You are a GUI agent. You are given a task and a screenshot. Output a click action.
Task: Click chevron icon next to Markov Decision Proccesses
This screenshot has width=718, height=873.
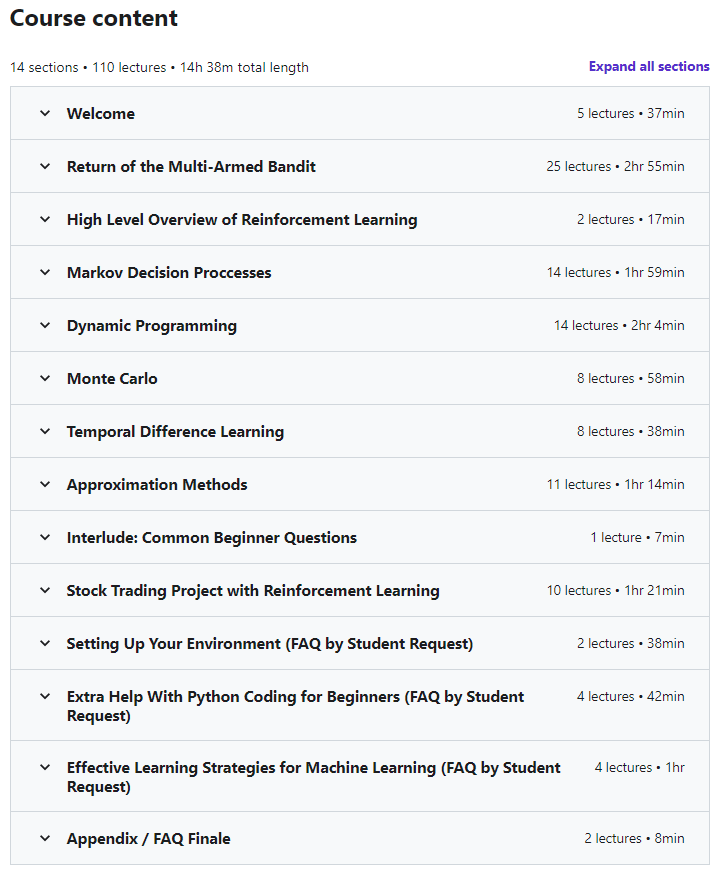[45, 273]
